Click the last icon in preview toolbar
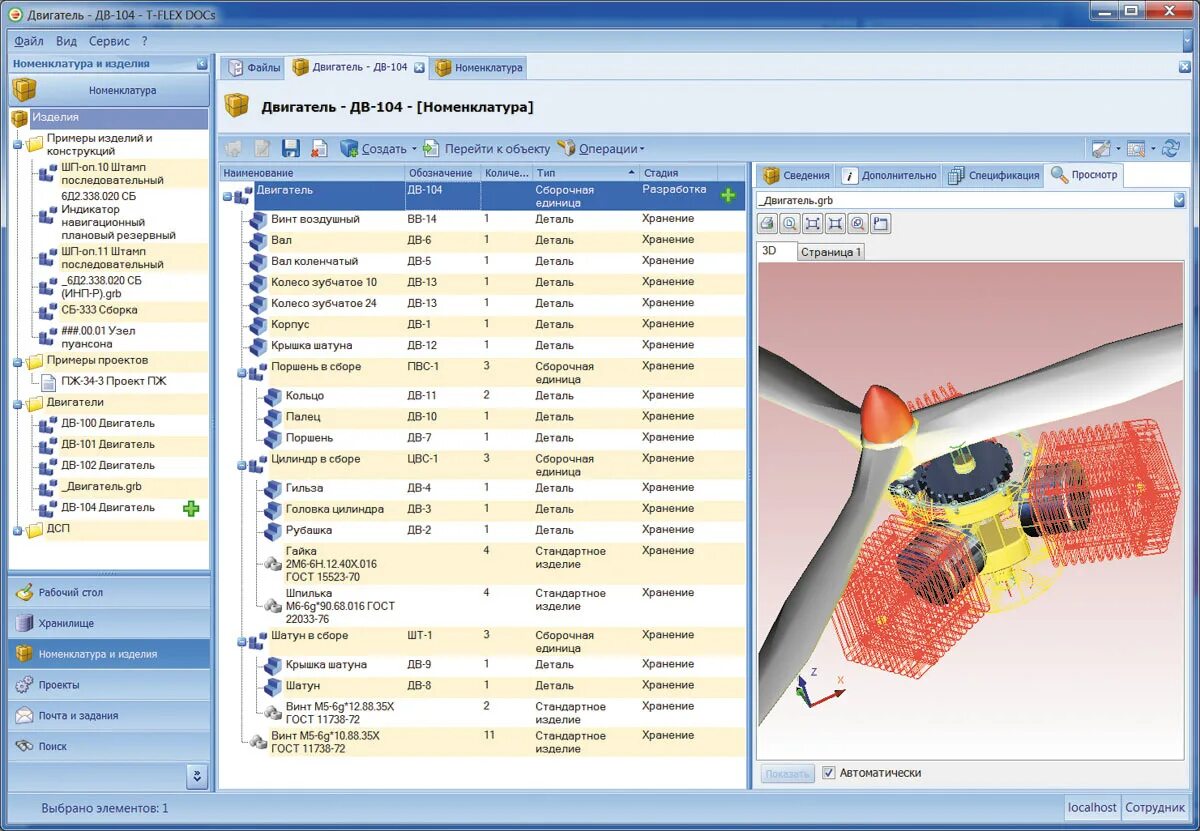This screenshot has height=831, width=1200. (881, 223)
